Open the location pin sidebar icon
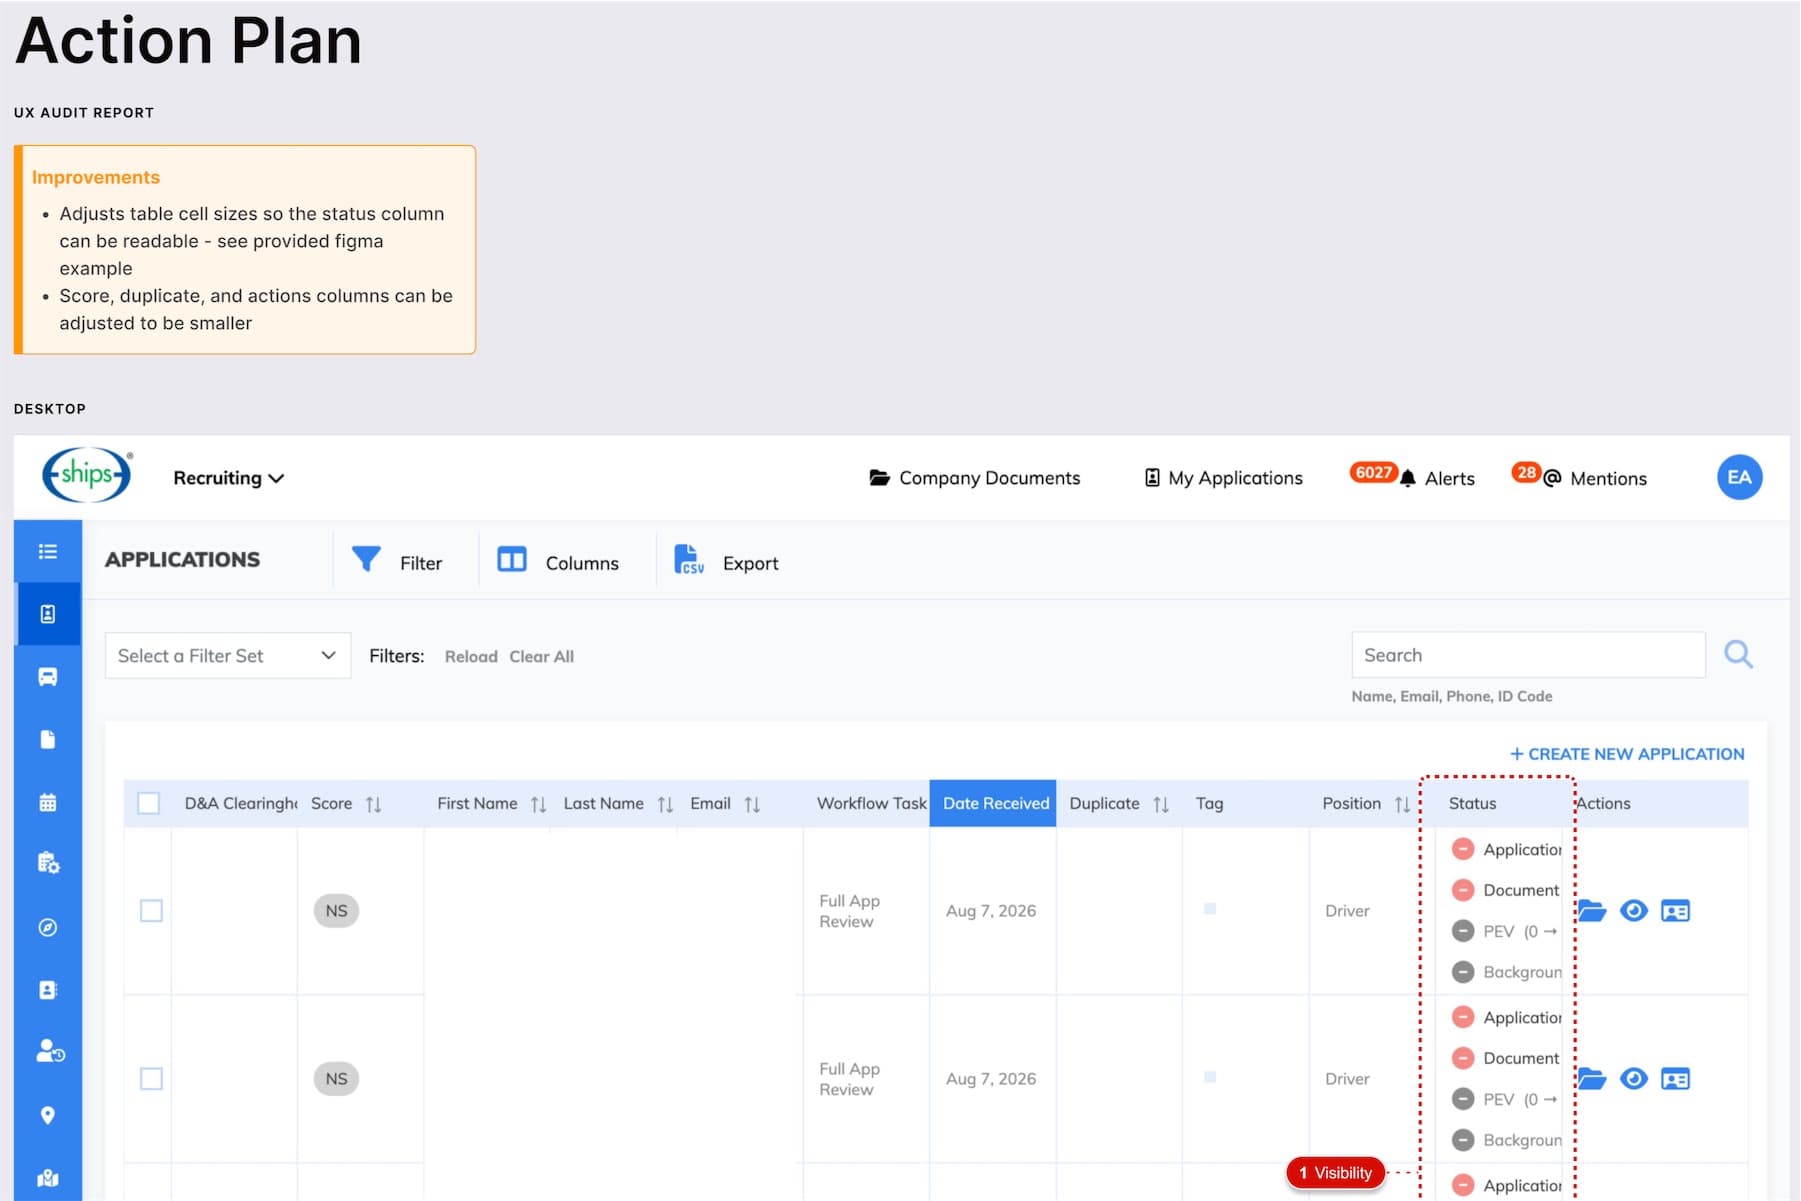 click(47, 1115)
